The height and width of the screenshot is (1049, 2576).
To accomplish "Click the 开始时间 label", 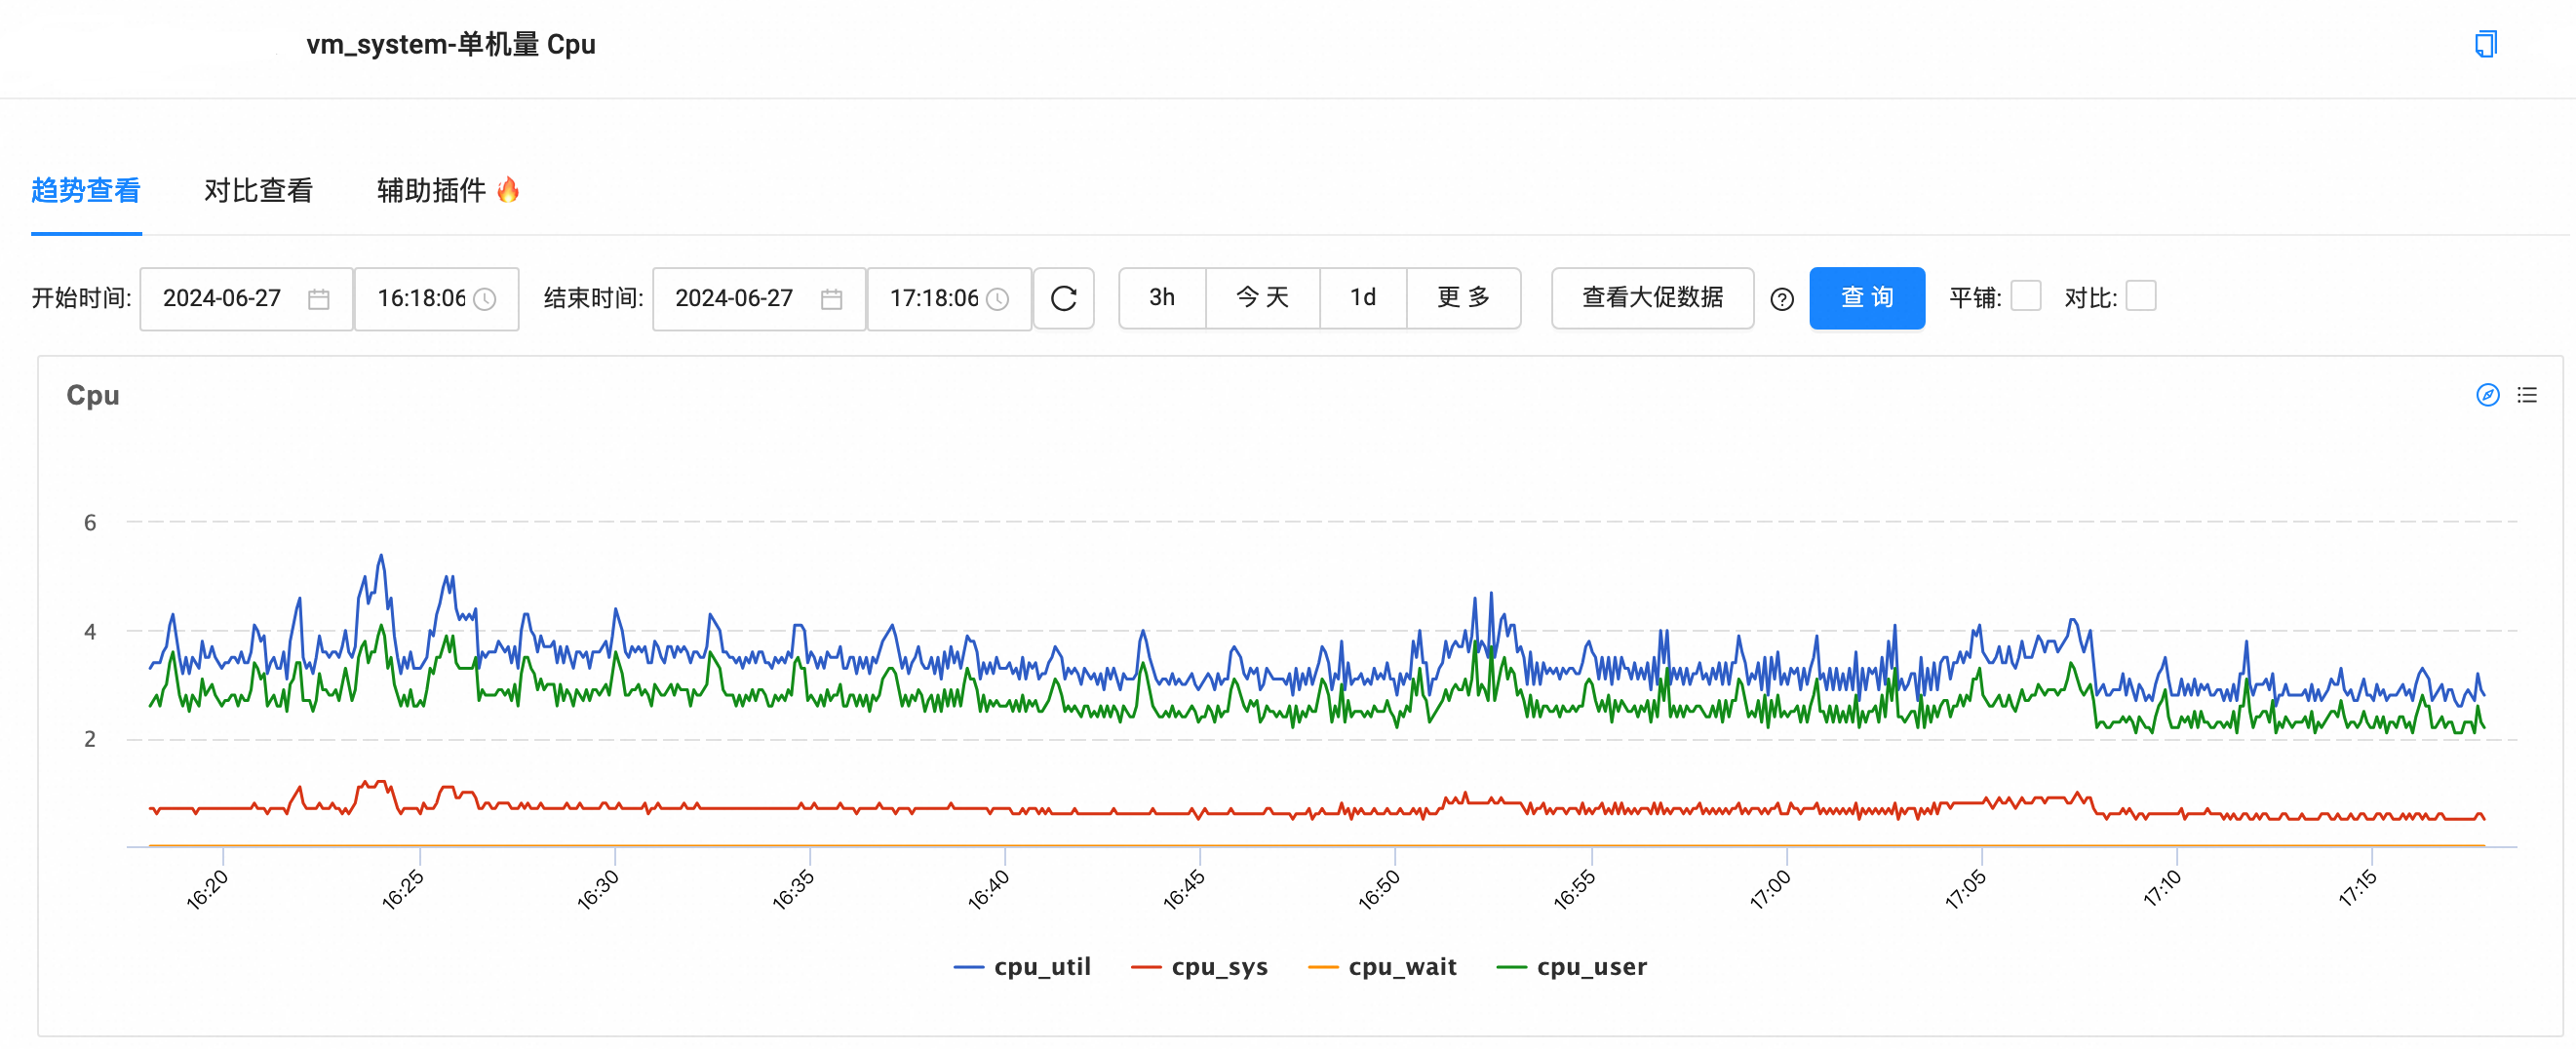I will (81, 299).
